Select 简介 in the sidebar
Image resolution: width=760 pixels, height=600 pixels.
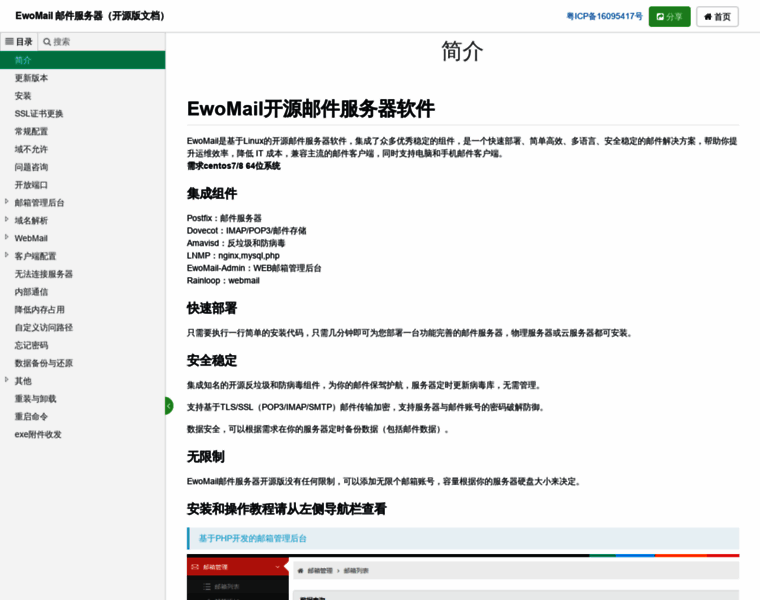tap(82, 60)
